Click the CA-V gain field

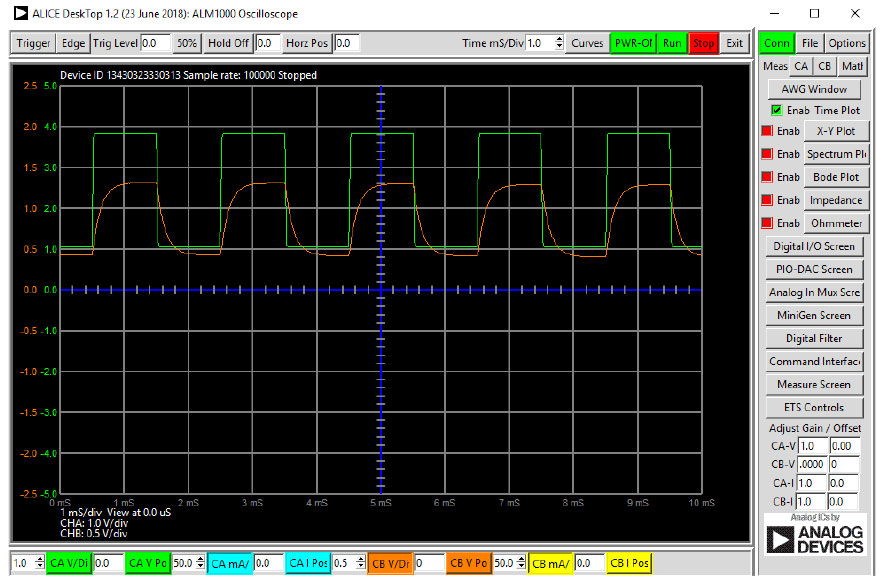pyautogui.click(x=813, y=446)
